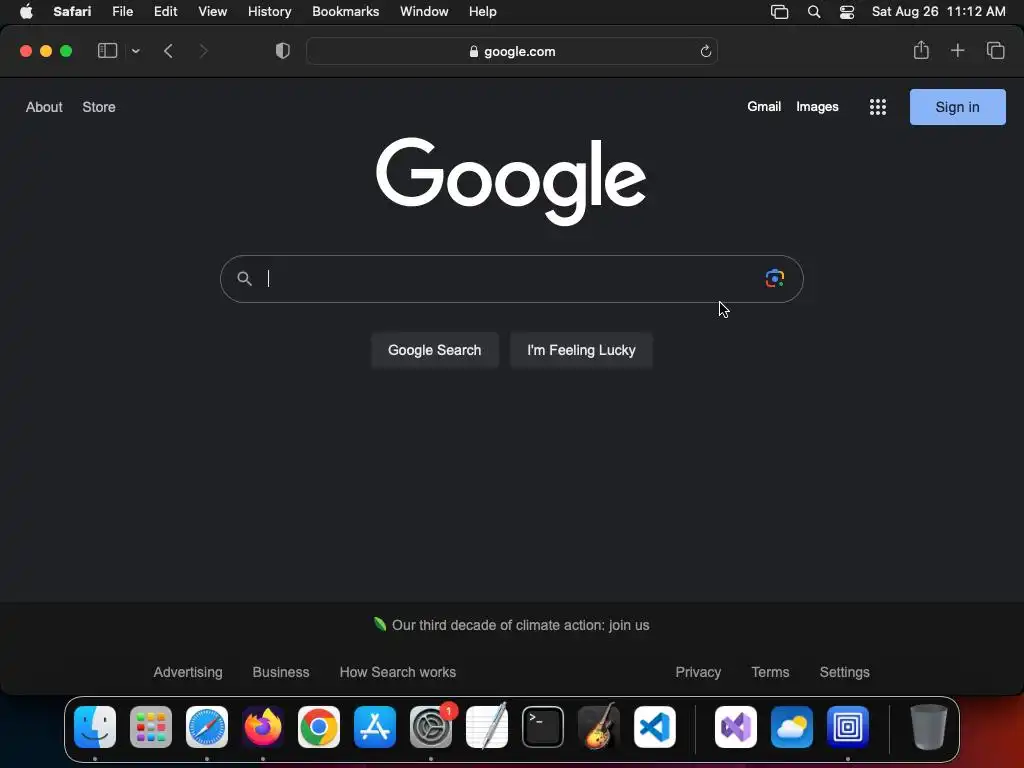1024x768 pixels.
Task: Open the View menu
Action: tap(213, 12)
